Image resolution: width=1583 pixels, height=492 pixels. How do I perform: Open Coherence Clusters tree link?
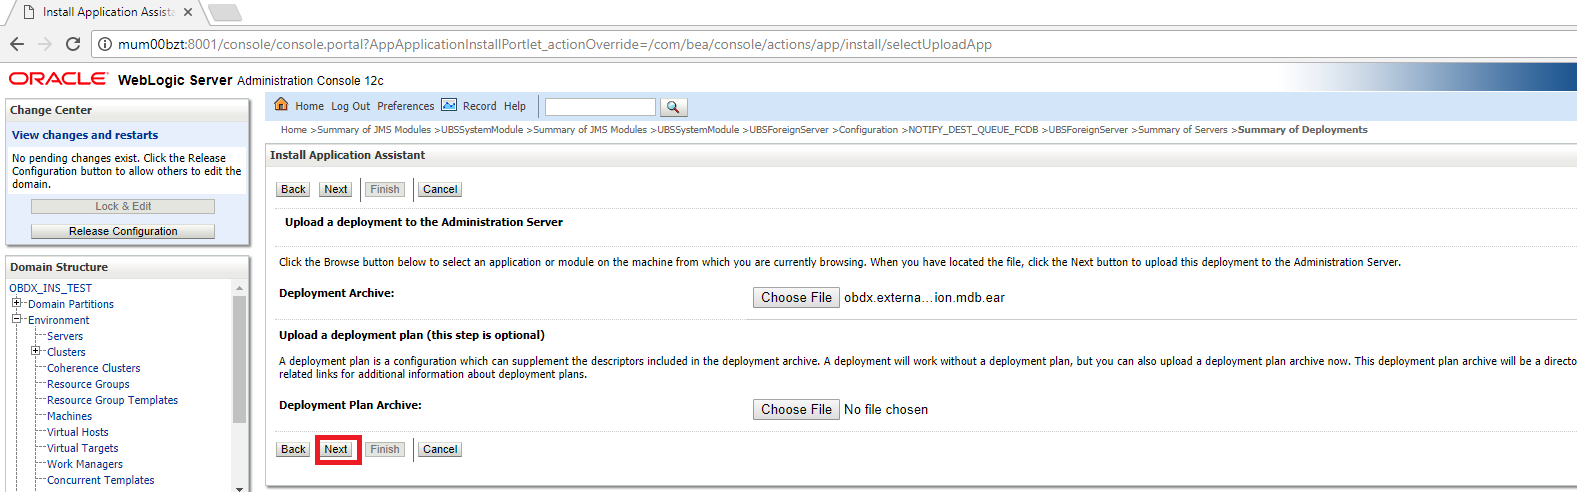[94, 368]
